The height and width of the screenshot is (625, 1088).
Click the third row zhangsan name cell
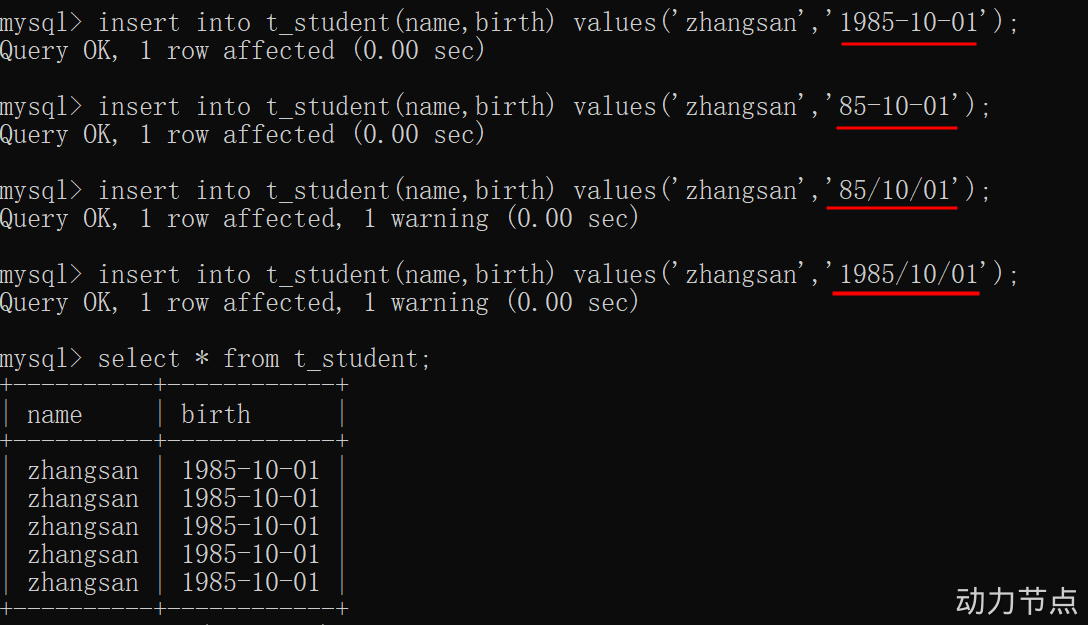[83, 527]
